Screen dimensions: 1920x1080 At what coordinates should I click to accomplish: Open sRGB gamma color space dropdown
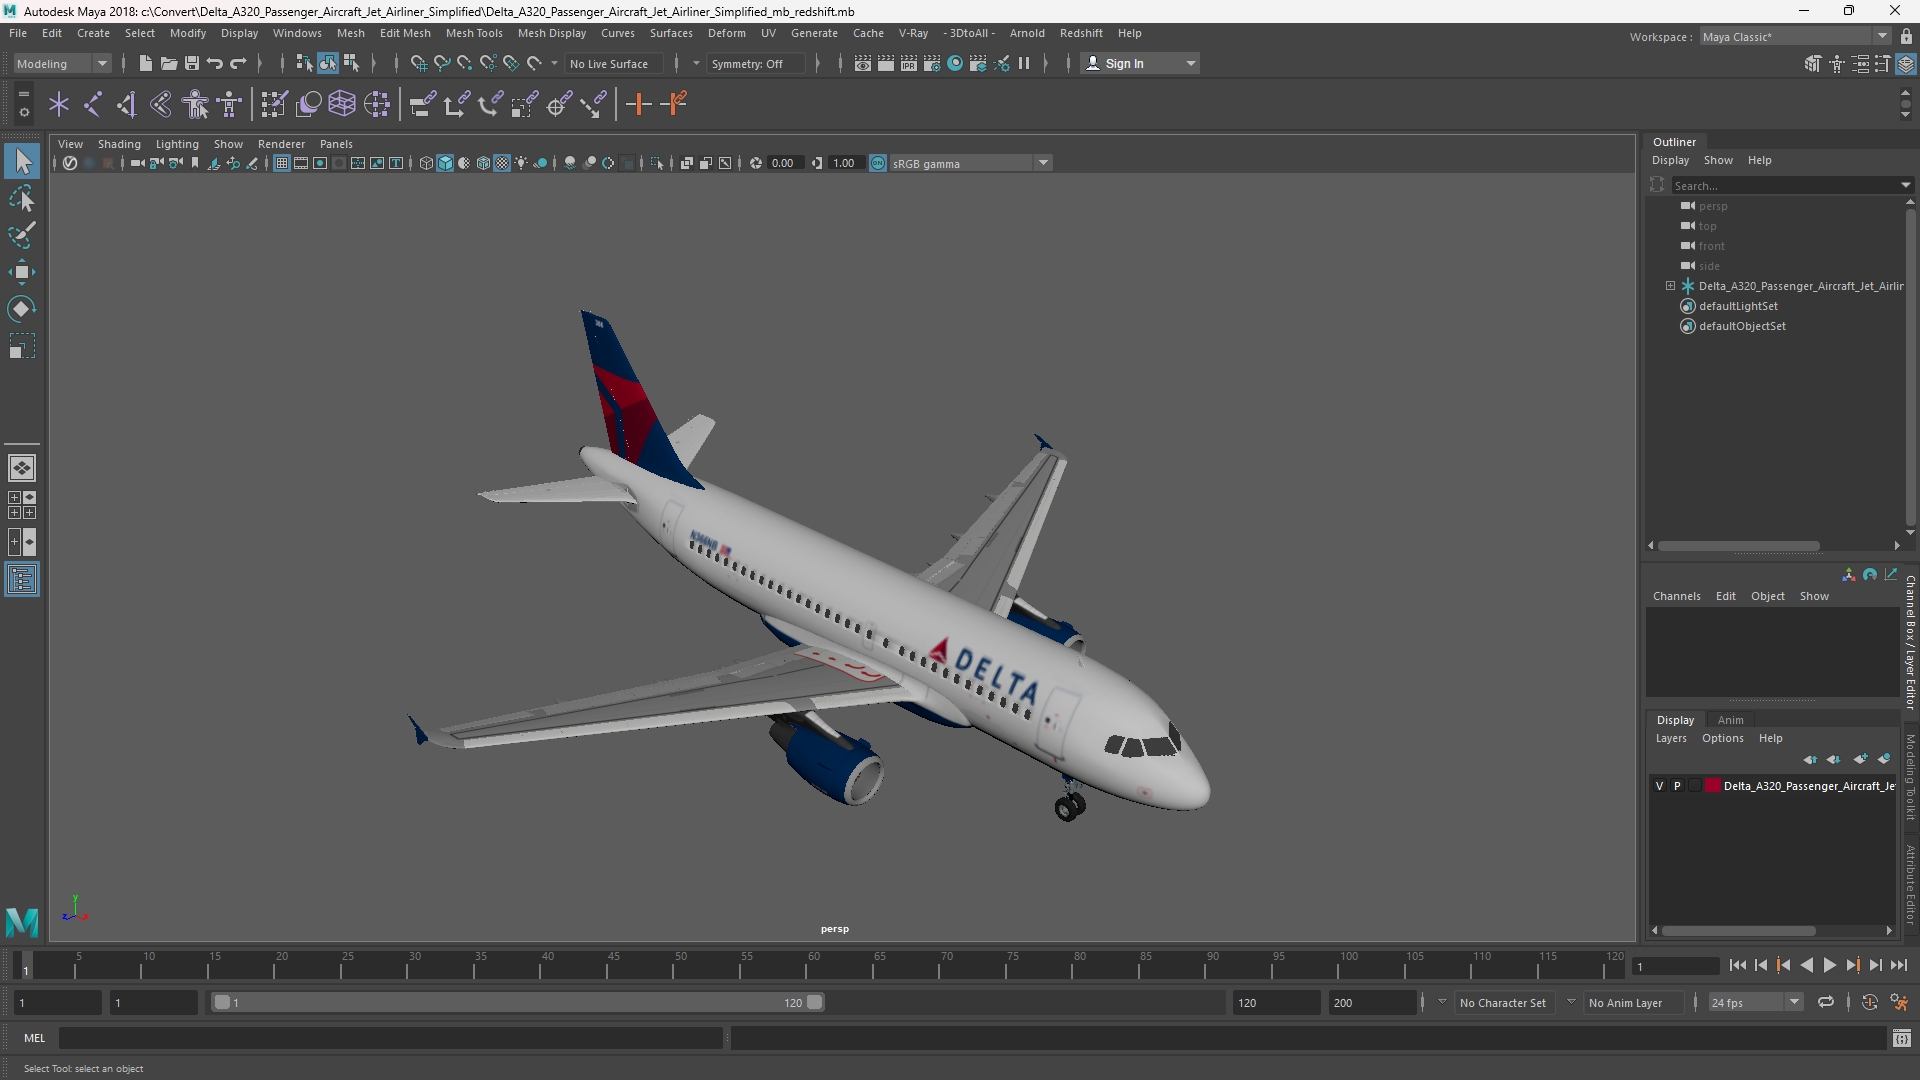point(970,163)
